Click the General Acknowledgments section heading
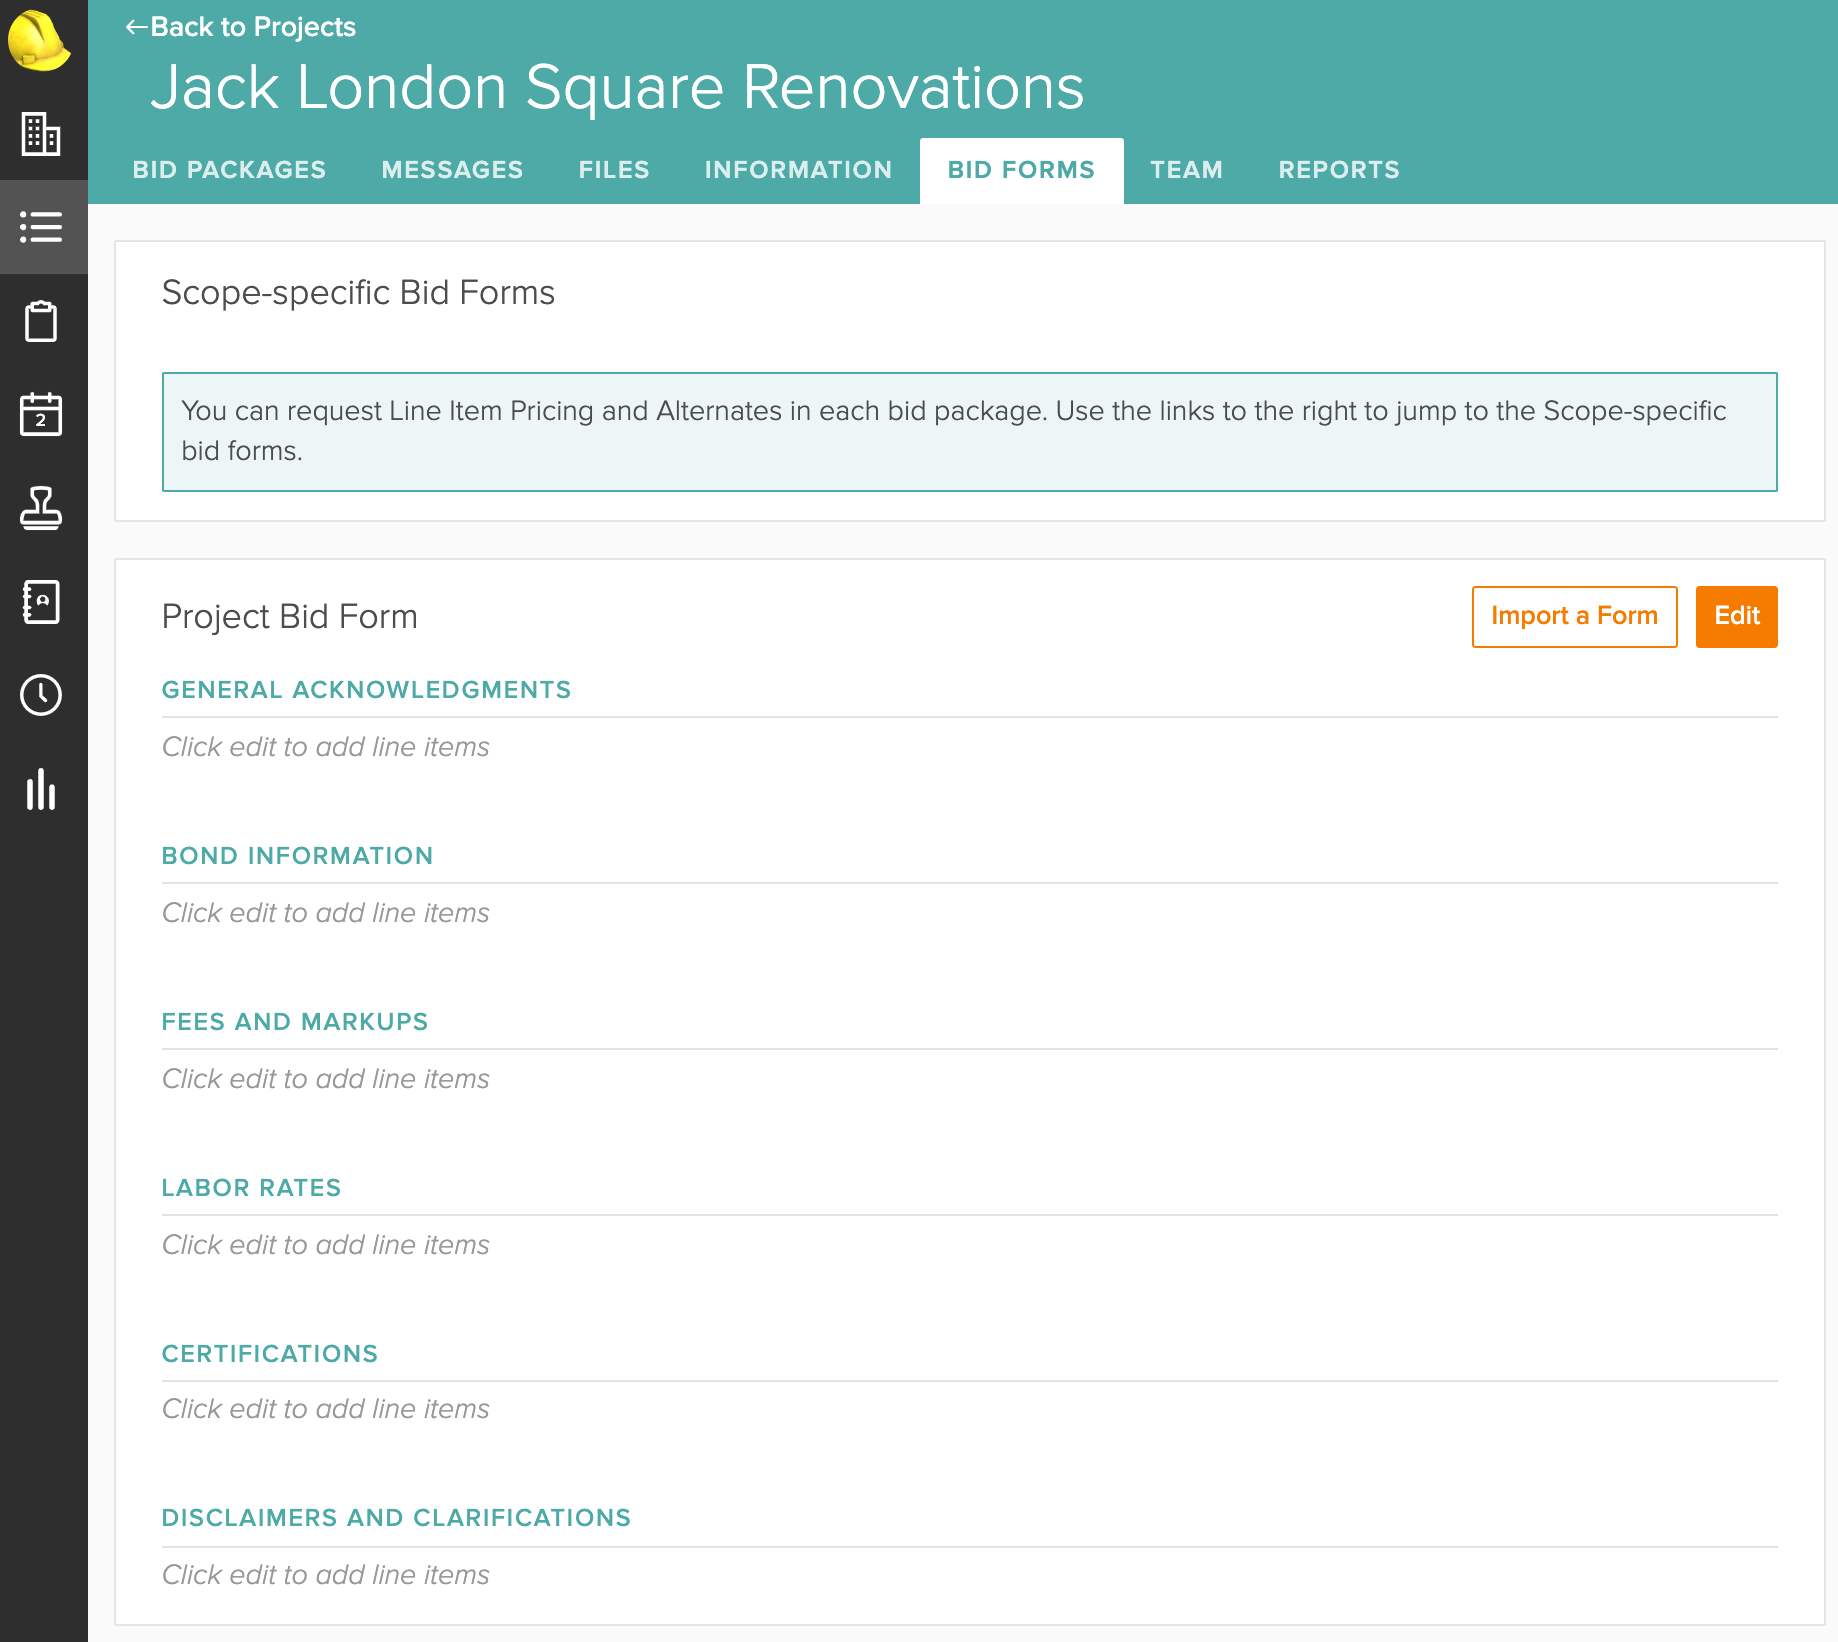The width and height of the screenshot is (1838, 1642). (x=366, y=690)
